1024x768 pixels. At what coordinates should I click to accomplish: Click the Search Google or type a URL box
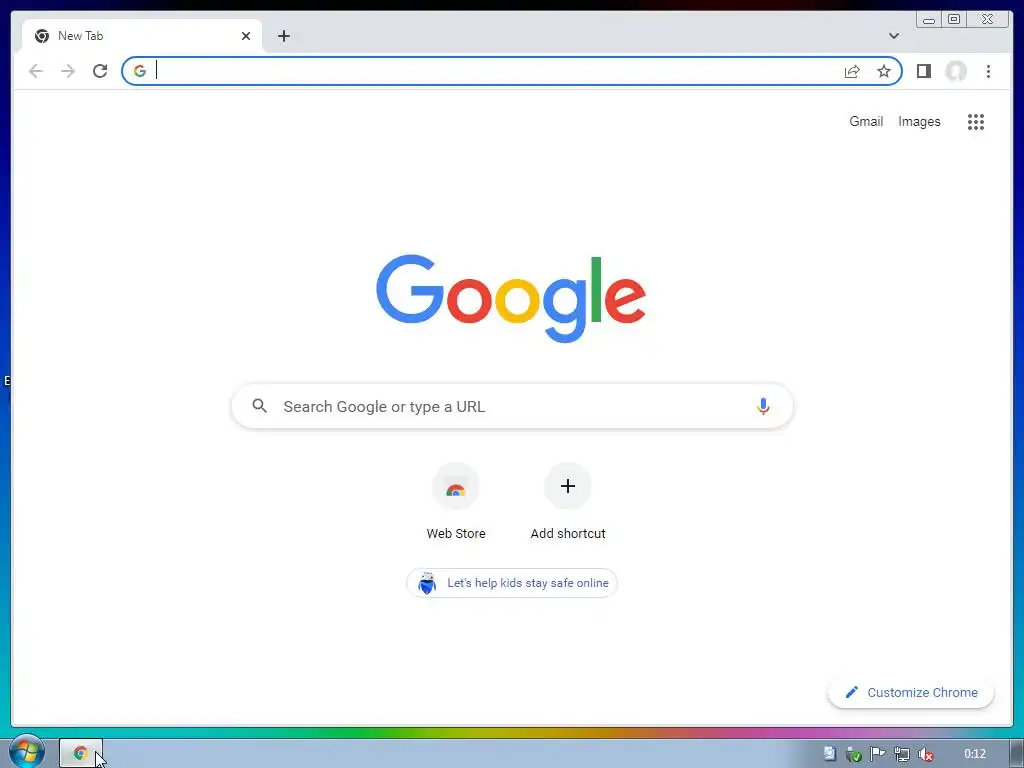coord(512,406)
